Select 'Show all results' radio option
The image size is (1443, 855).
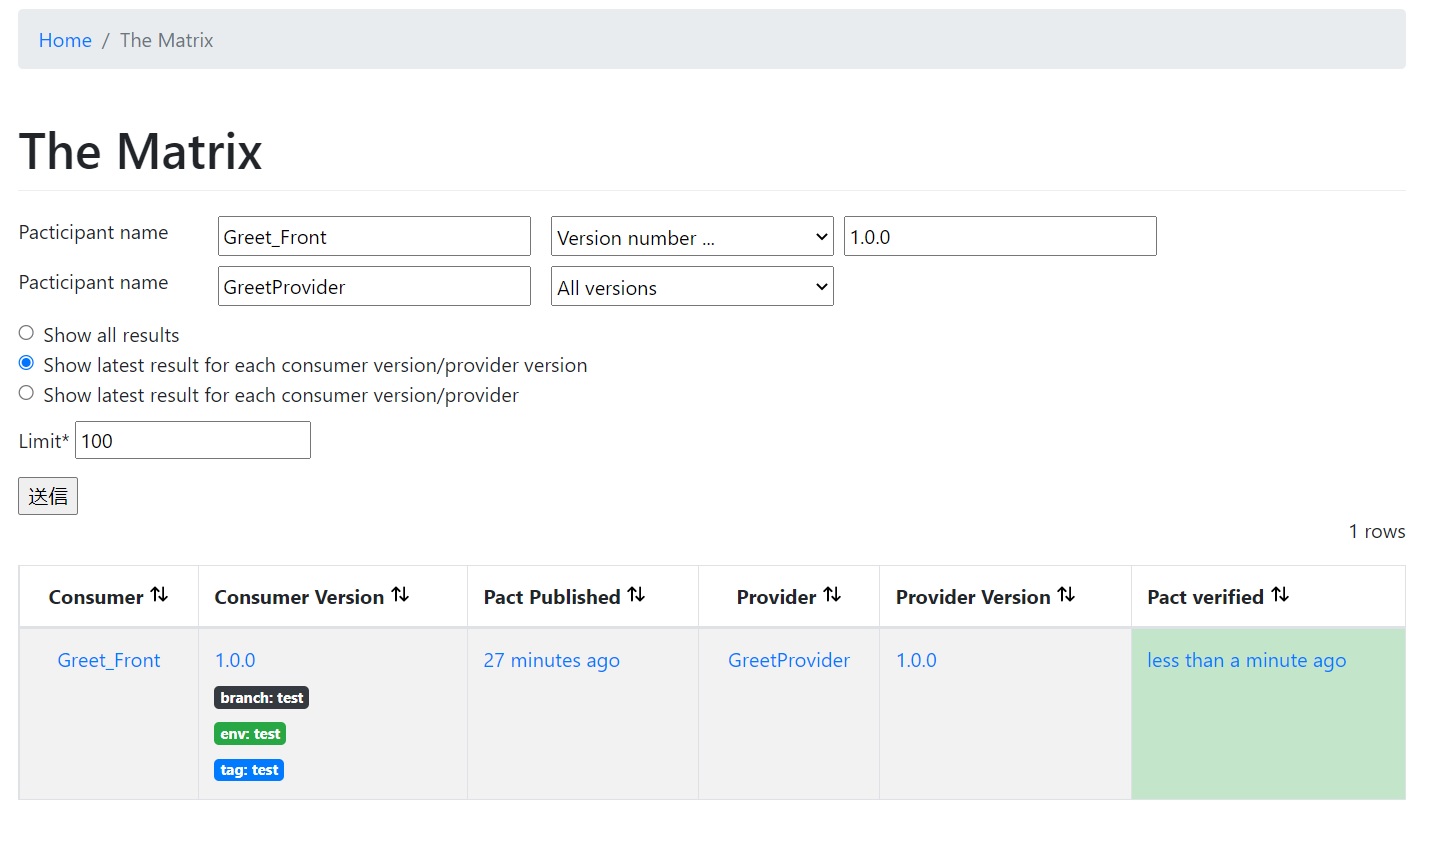[27, 333]
